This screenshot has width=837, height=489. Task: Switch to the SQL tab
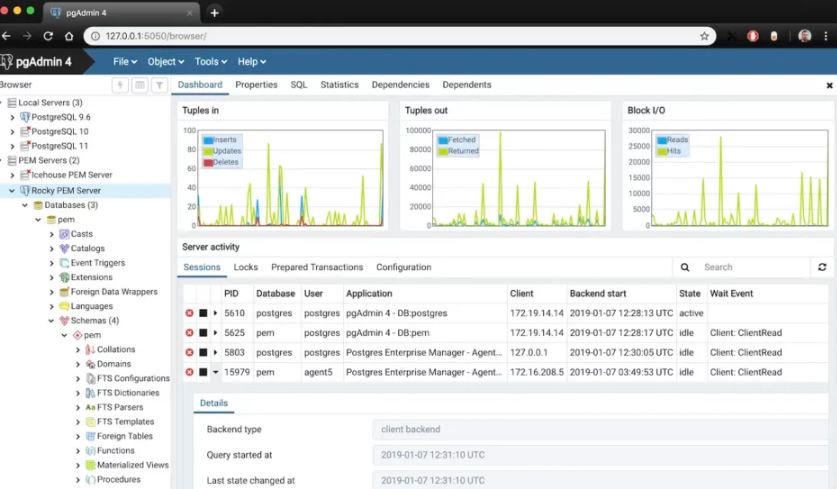click(x=298, y=85)
